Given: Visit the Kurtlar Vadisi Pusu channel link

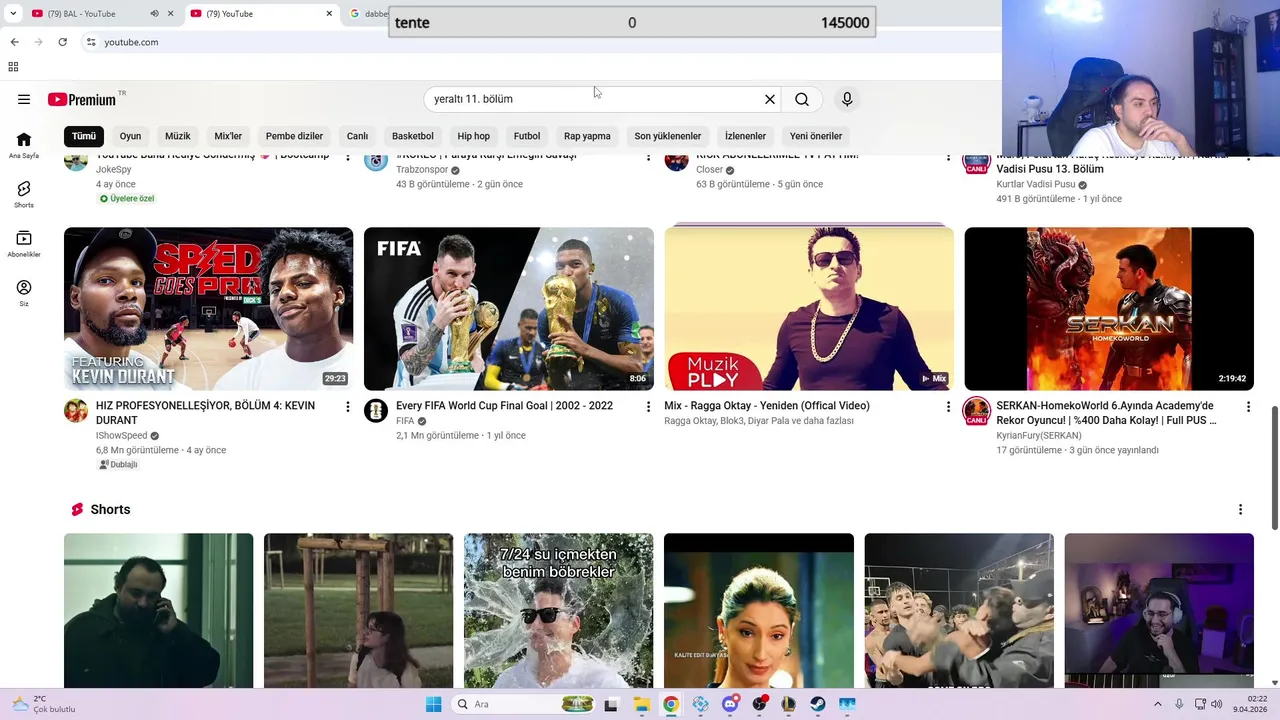Looking at the screenshot, I should coord(1035,184).
